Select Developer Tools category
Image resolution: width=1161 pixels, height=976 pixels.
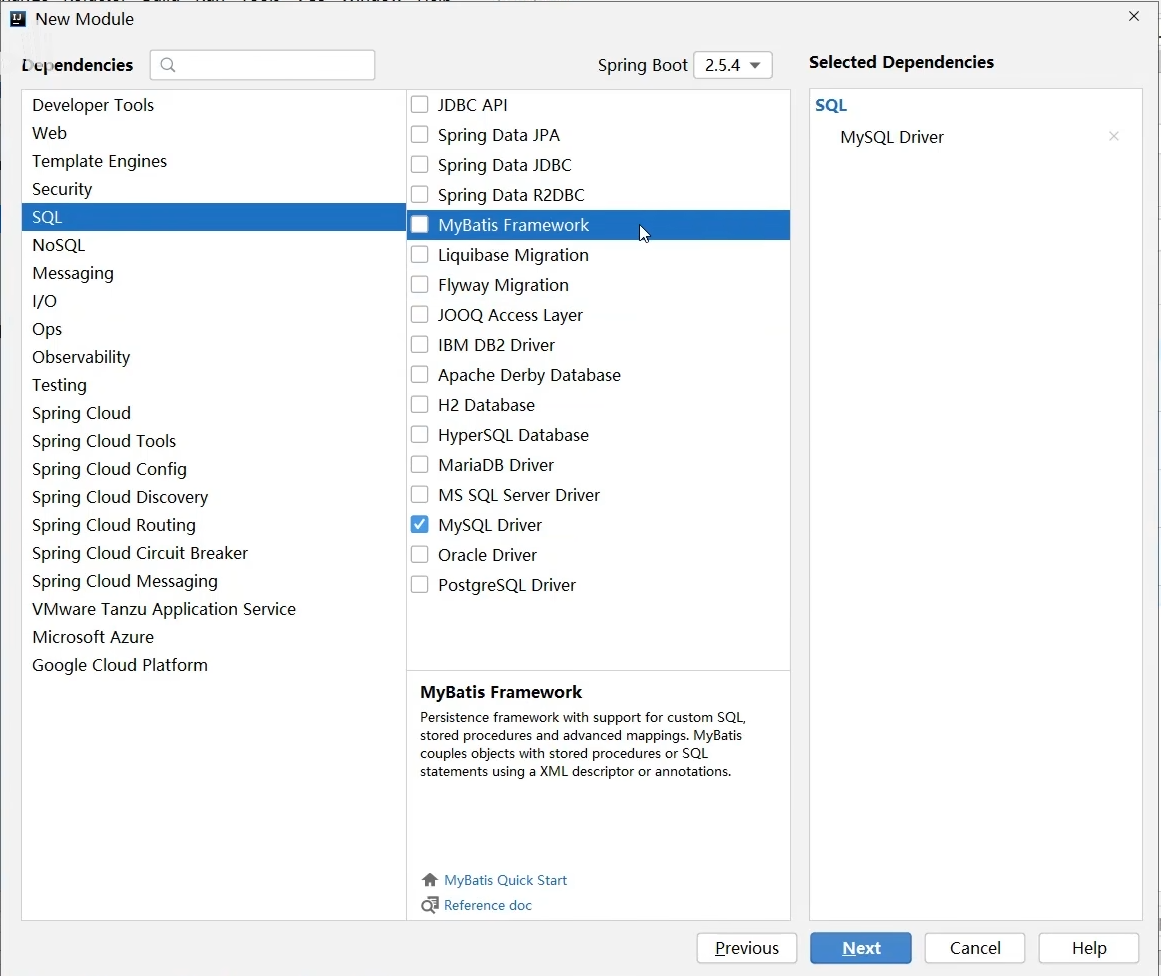213,105
